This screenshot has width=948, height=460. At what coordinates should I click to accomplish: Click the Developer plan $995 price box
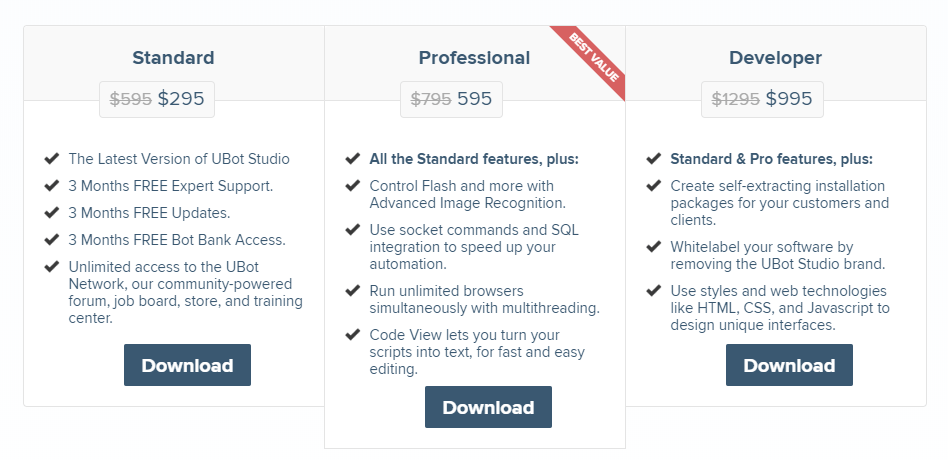click(x=762, y=99)
